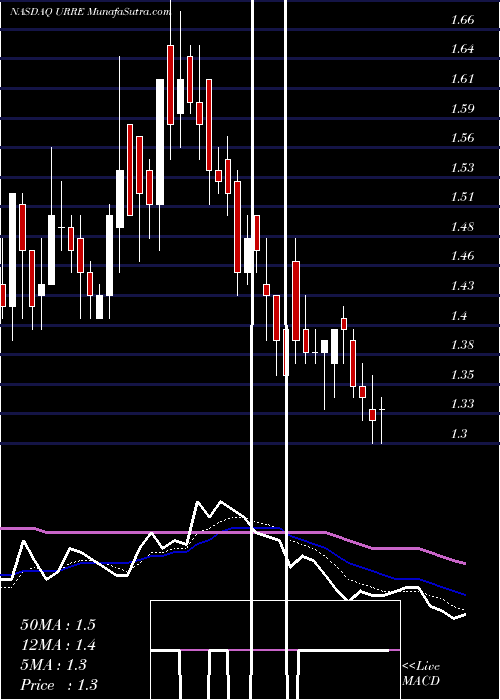Click the 1.46 price axis label

[x=462, y=256]
